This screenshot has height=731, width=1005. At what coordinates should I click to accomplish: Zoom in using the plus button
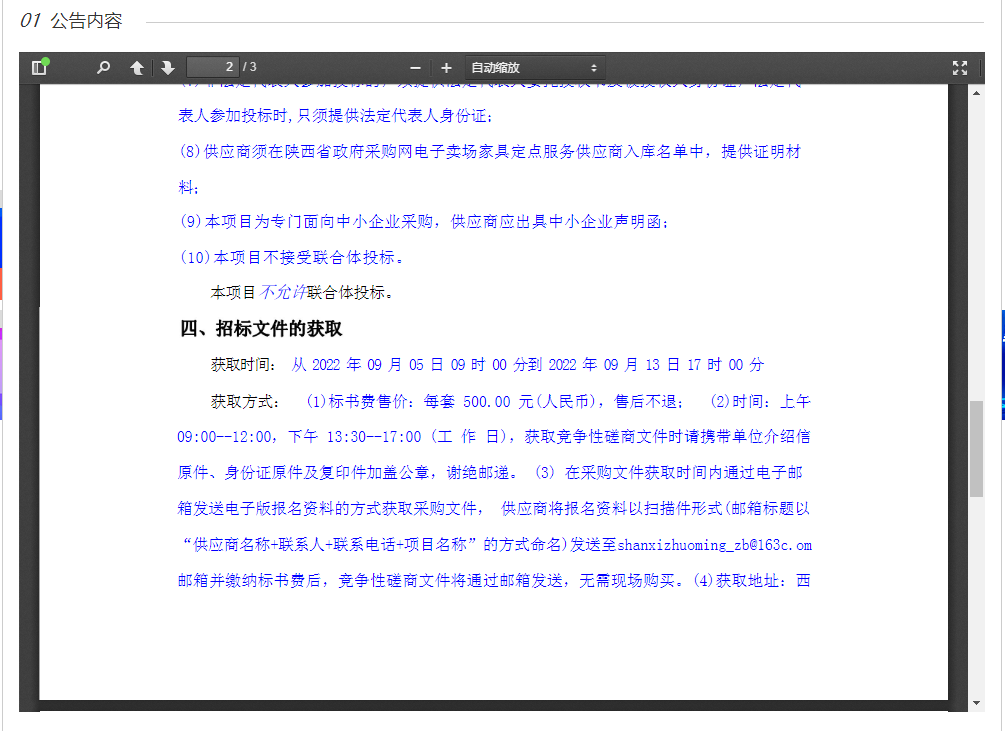[446, 68]
